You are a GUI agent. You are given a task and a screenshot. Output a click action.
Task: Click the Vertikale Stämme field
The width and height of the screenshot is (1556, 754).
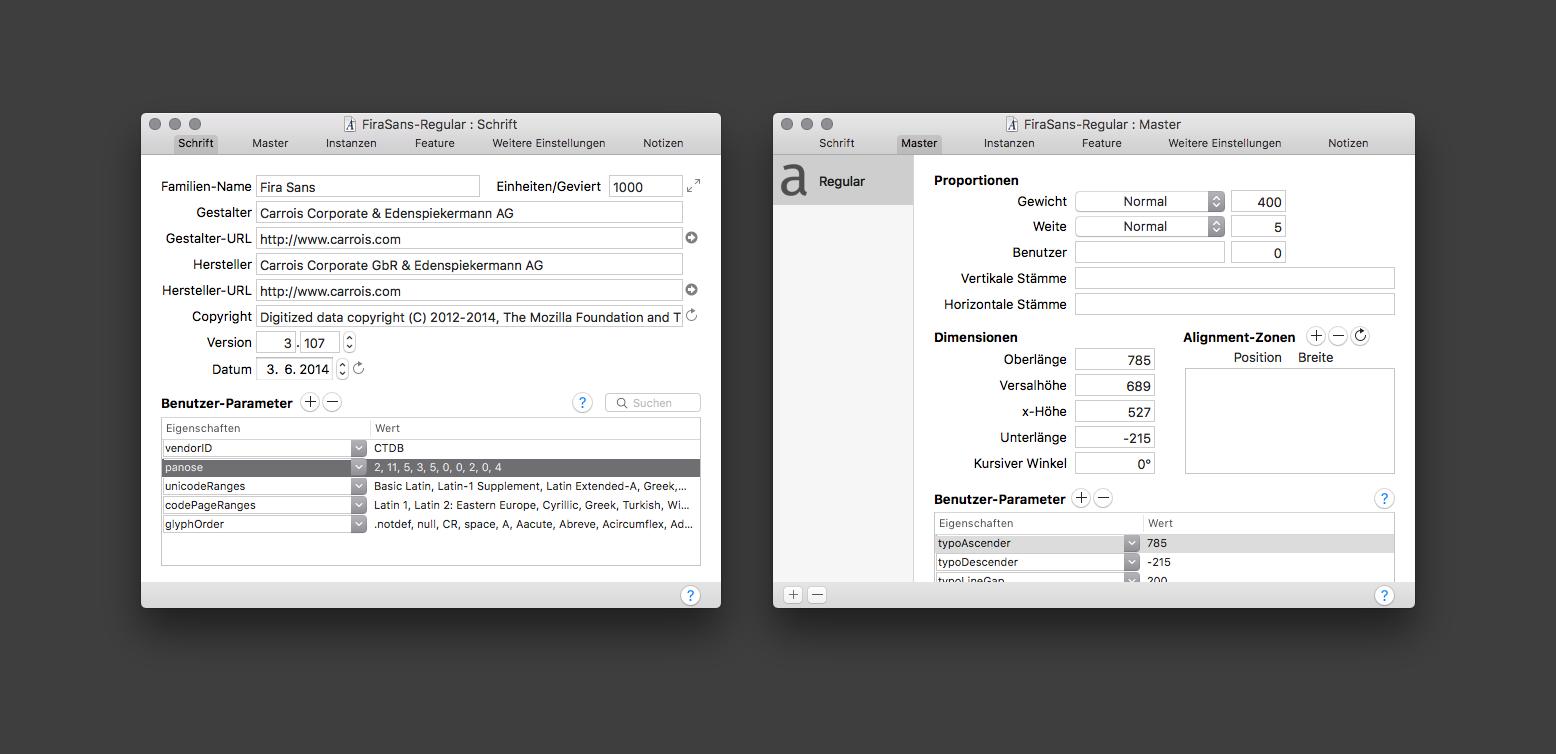pyautogui.click(x=1235, y=278)
